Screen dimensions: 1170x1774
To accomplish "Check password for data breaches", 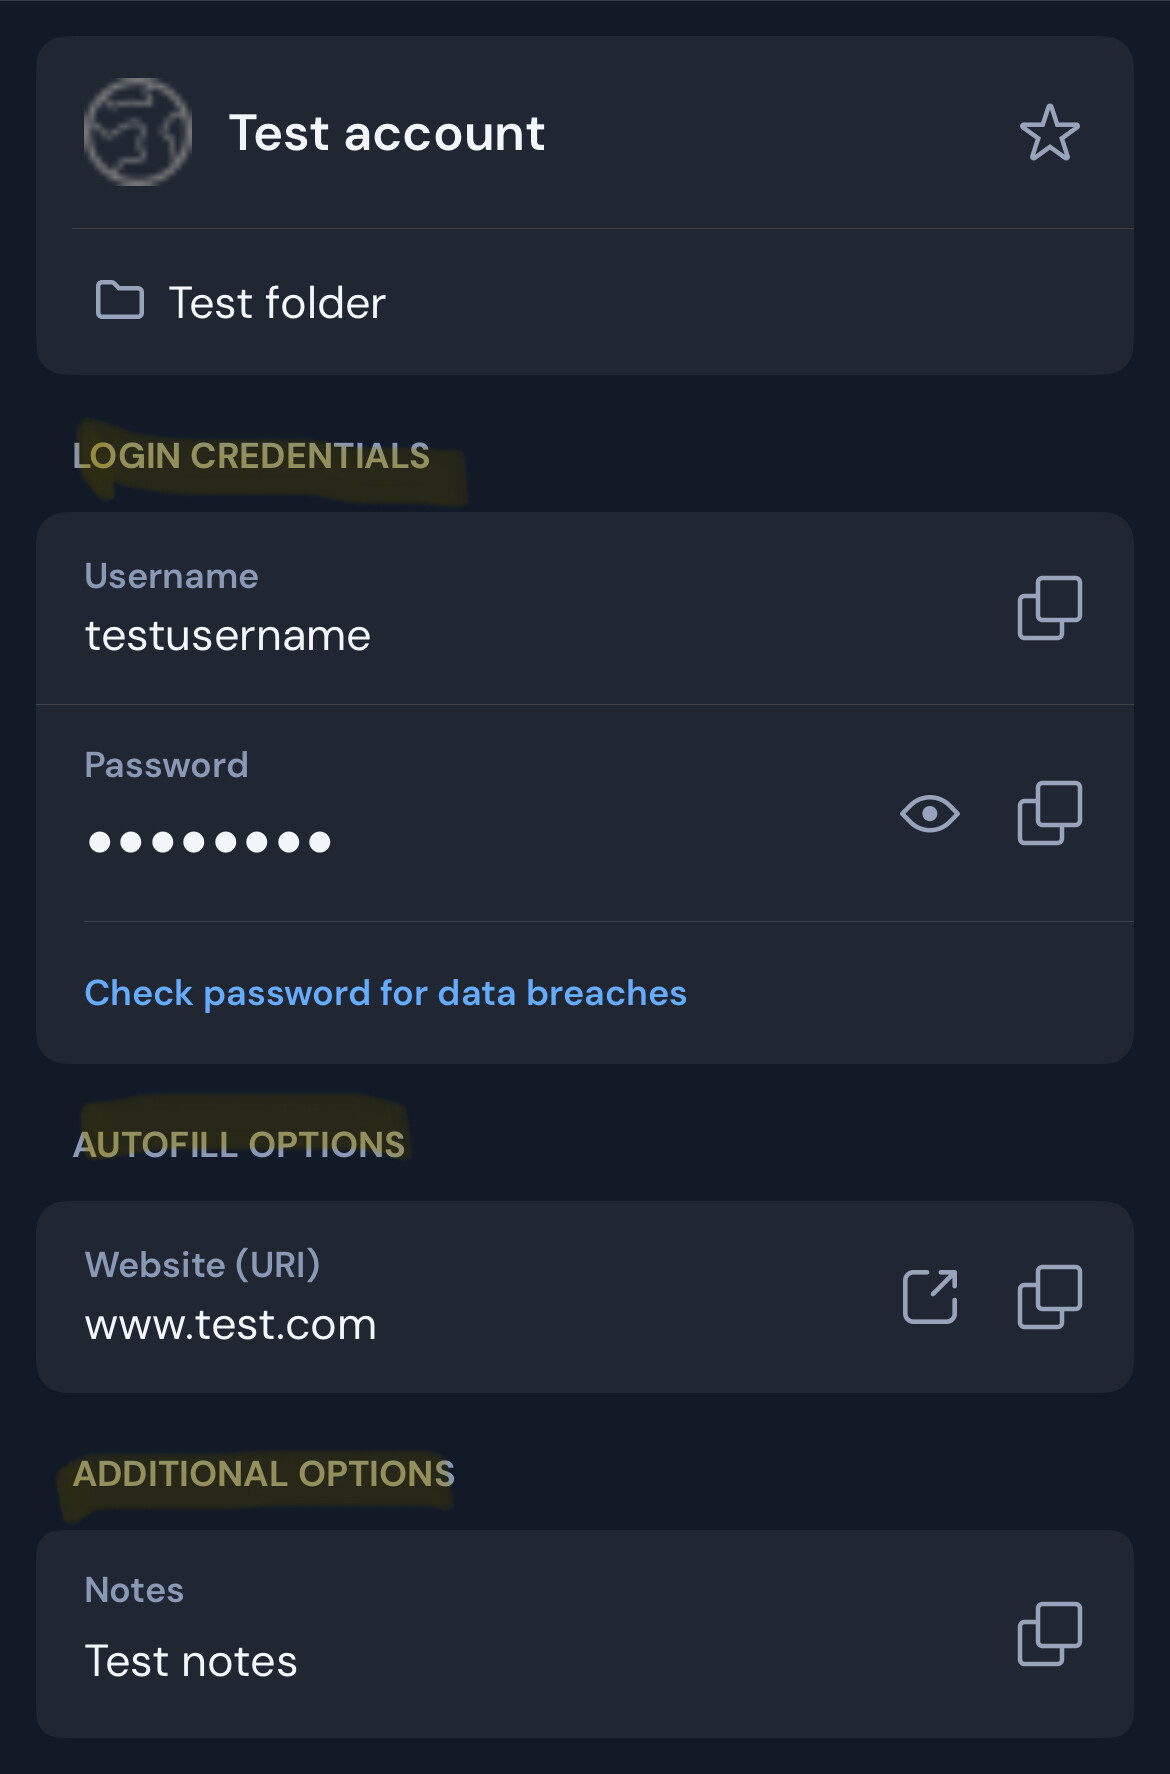I will (x=385, y=993).
